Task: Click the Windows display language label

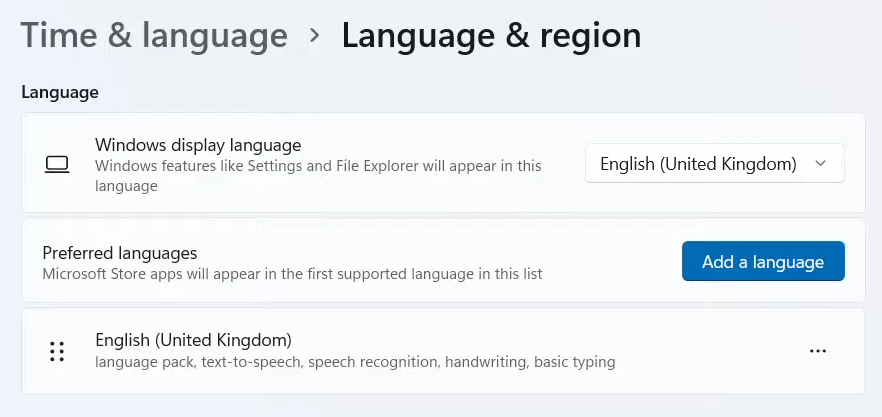Action: coord(198,145)
